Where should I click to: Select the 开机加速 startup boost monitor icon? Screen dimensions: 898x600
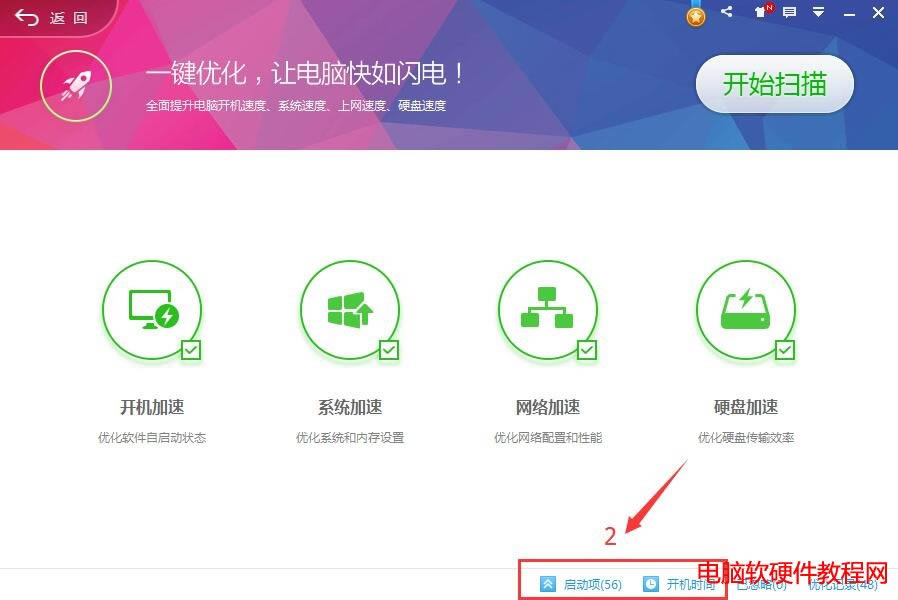pyautogui.click(x=152, y=310)
